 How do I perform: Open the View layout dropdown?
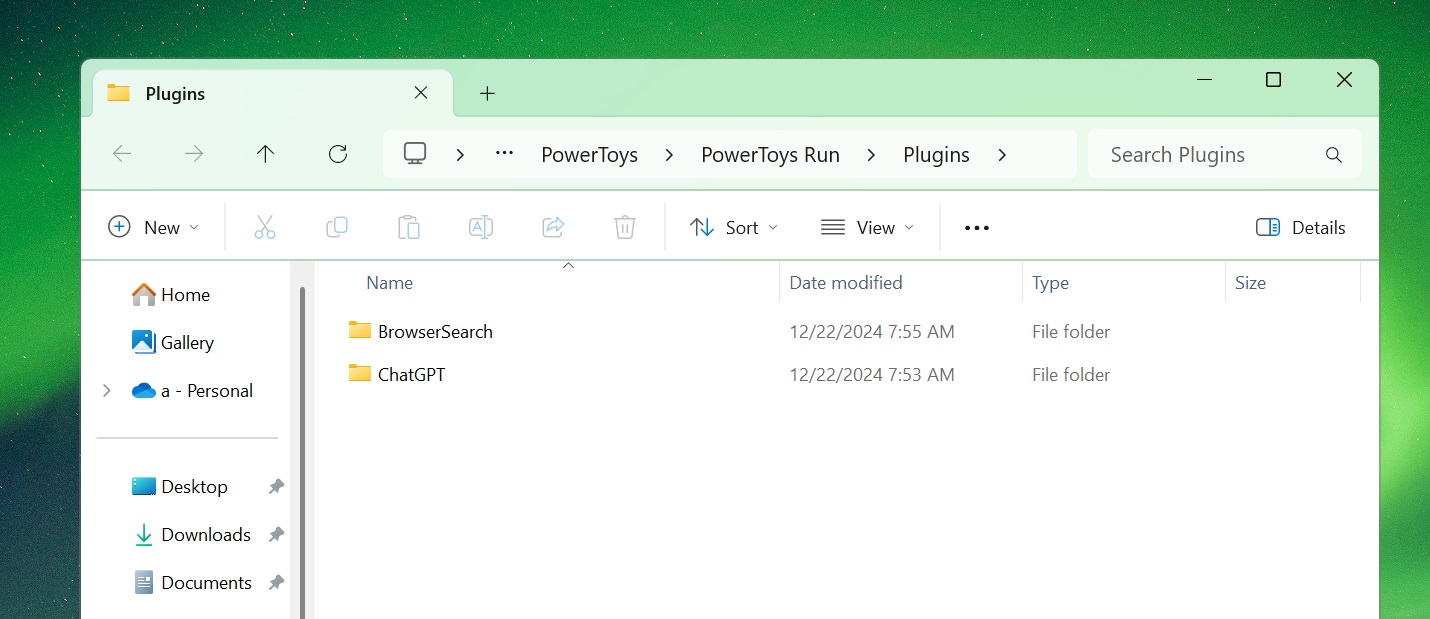tap(867, 228)
